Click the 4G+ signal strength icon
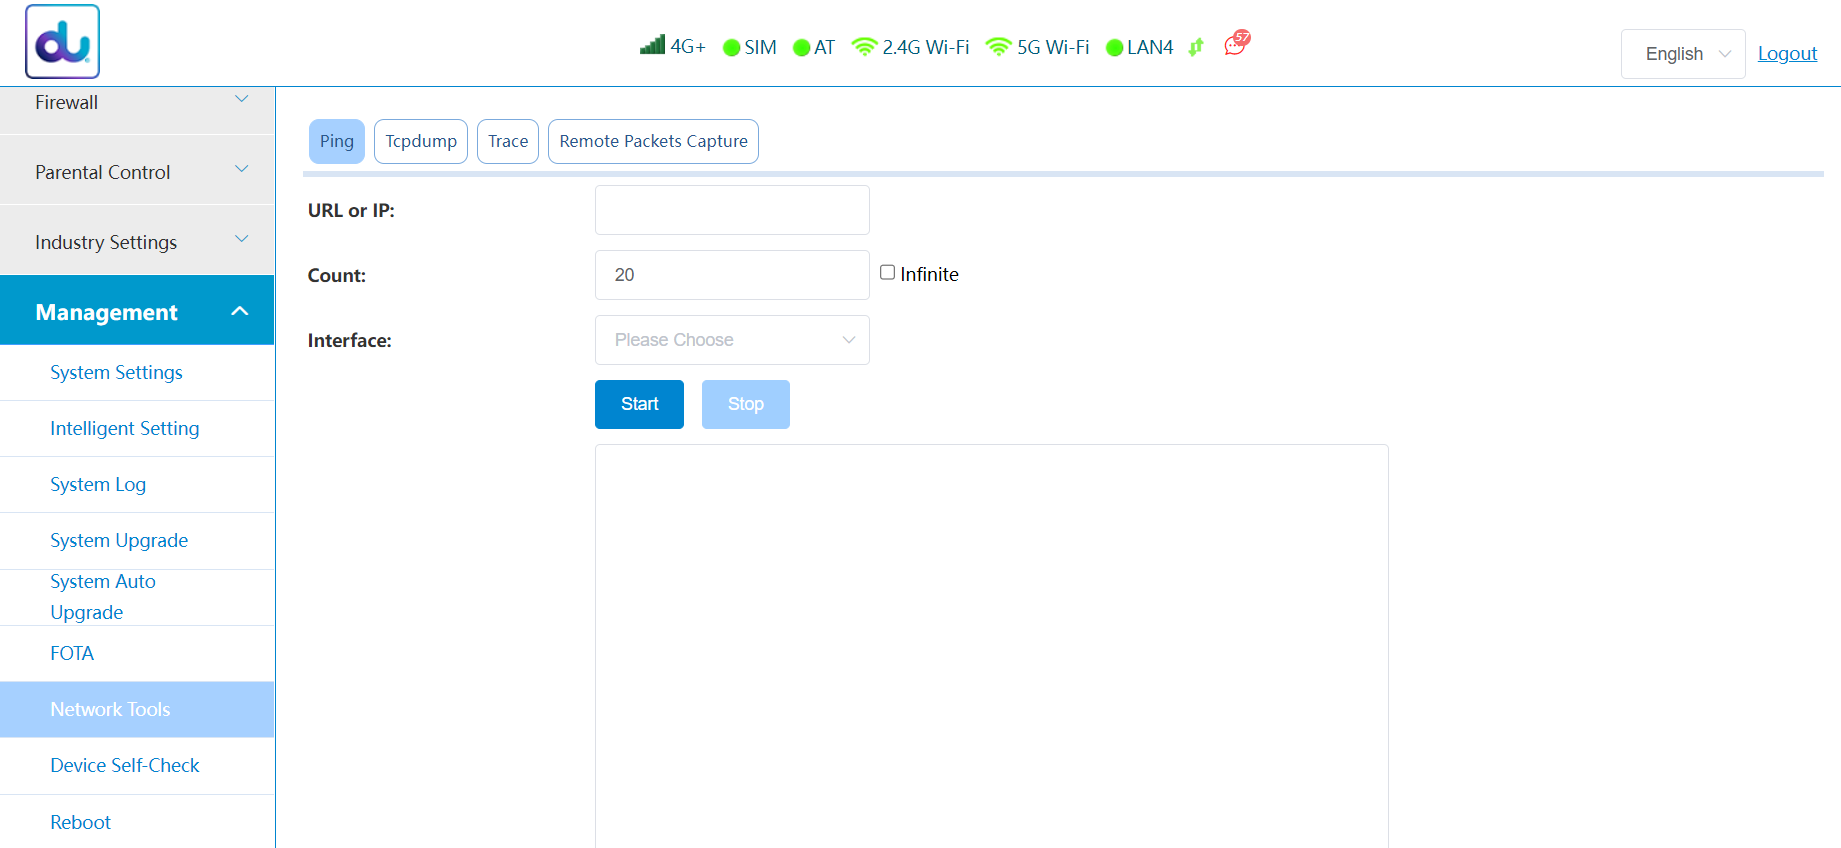This screenshot has height=848, width=1841. pyautogui.click(x=653, y=45)
